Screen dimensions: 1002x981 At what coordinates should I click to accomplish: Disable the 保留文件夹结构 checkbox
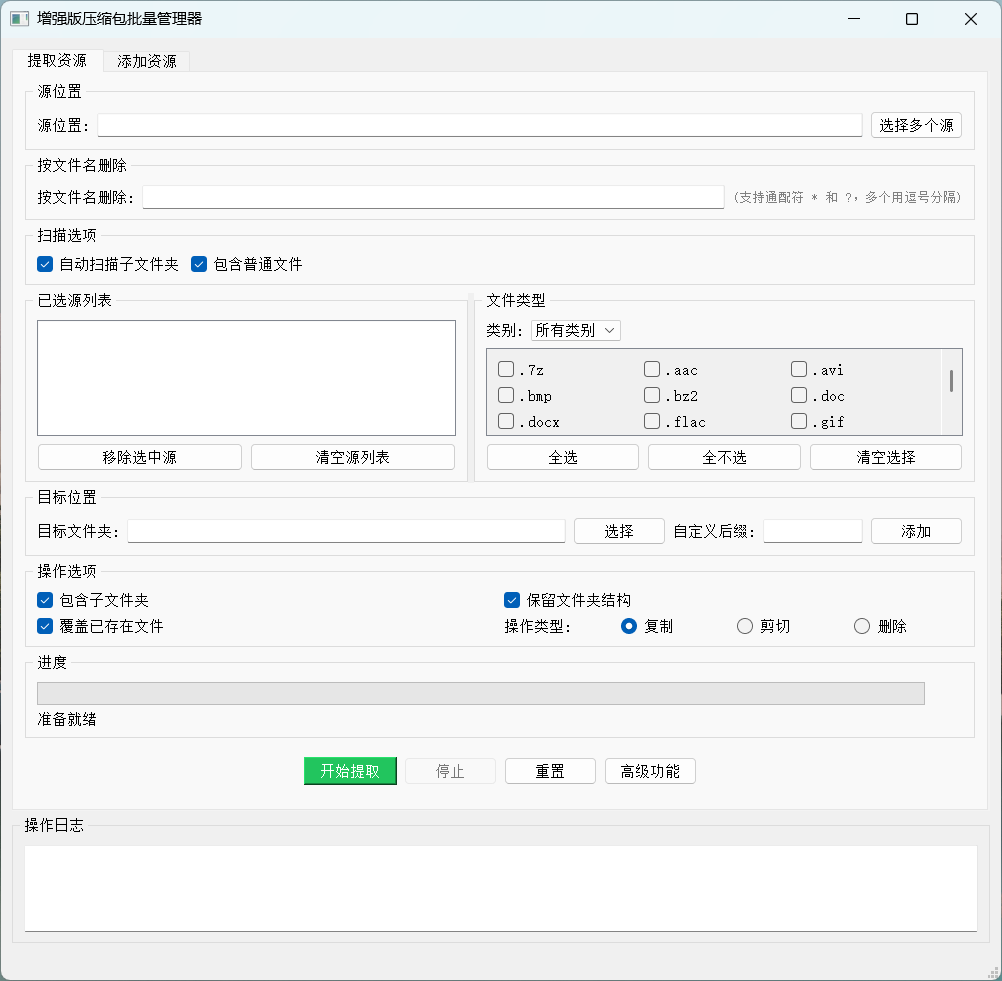512,601
